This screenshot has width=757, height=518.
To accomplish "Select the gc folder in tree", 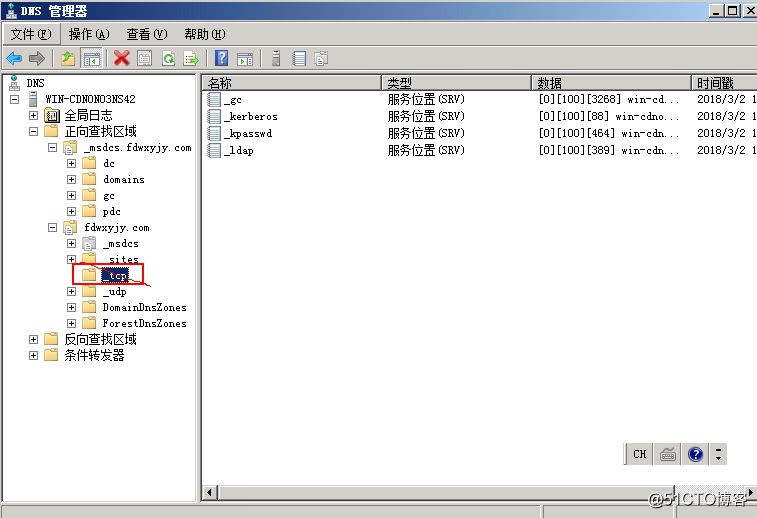I will 109,196.
